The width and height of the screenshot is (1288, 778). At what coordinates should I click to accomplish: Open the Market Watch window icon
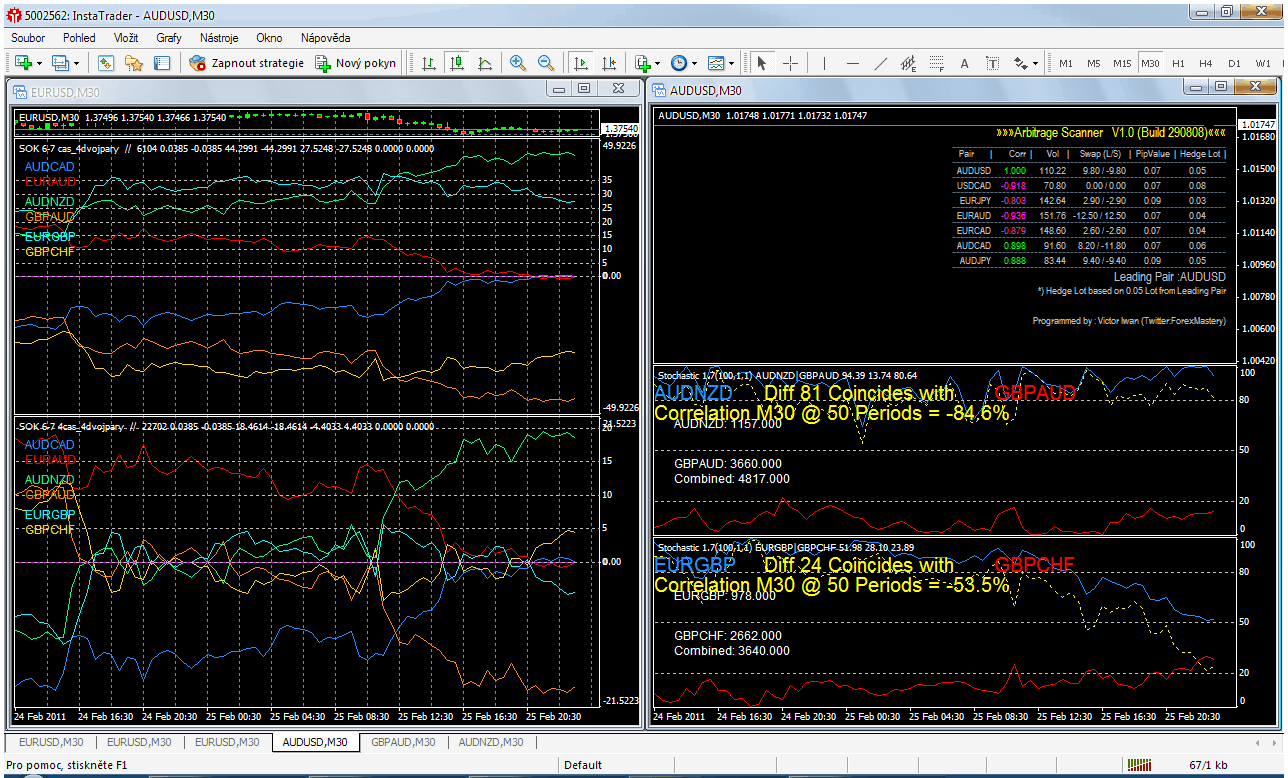coord(106,63)
